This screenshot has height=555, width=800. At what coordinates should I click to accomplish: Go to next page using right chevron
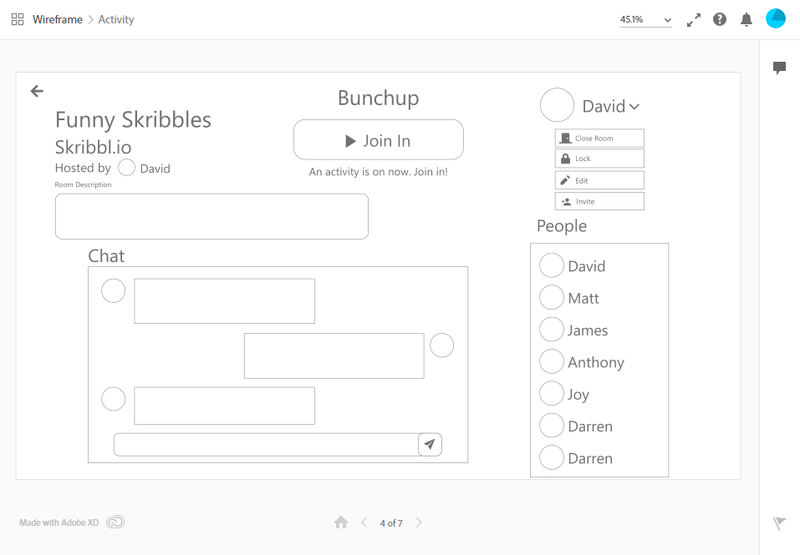point(419,522)
